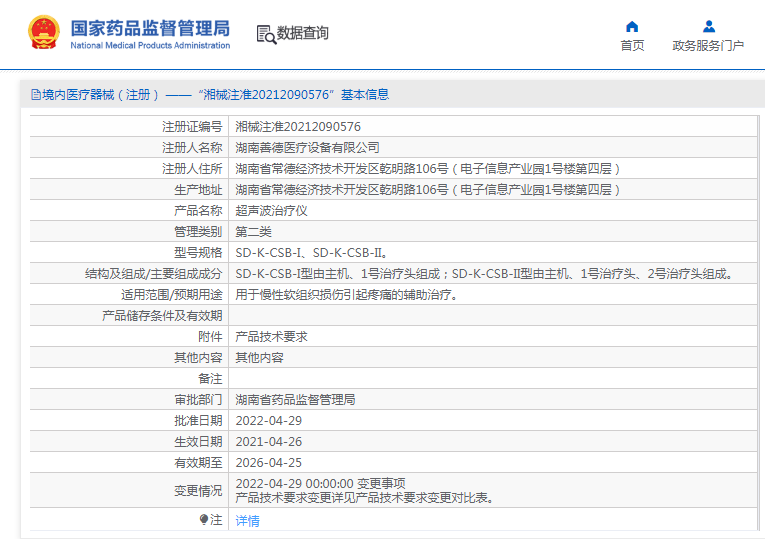The width and height of the screenshot is (765, 539).
Task: Click registrant name 湖南善德医疗设备有限公司
Action: (307, 148)
